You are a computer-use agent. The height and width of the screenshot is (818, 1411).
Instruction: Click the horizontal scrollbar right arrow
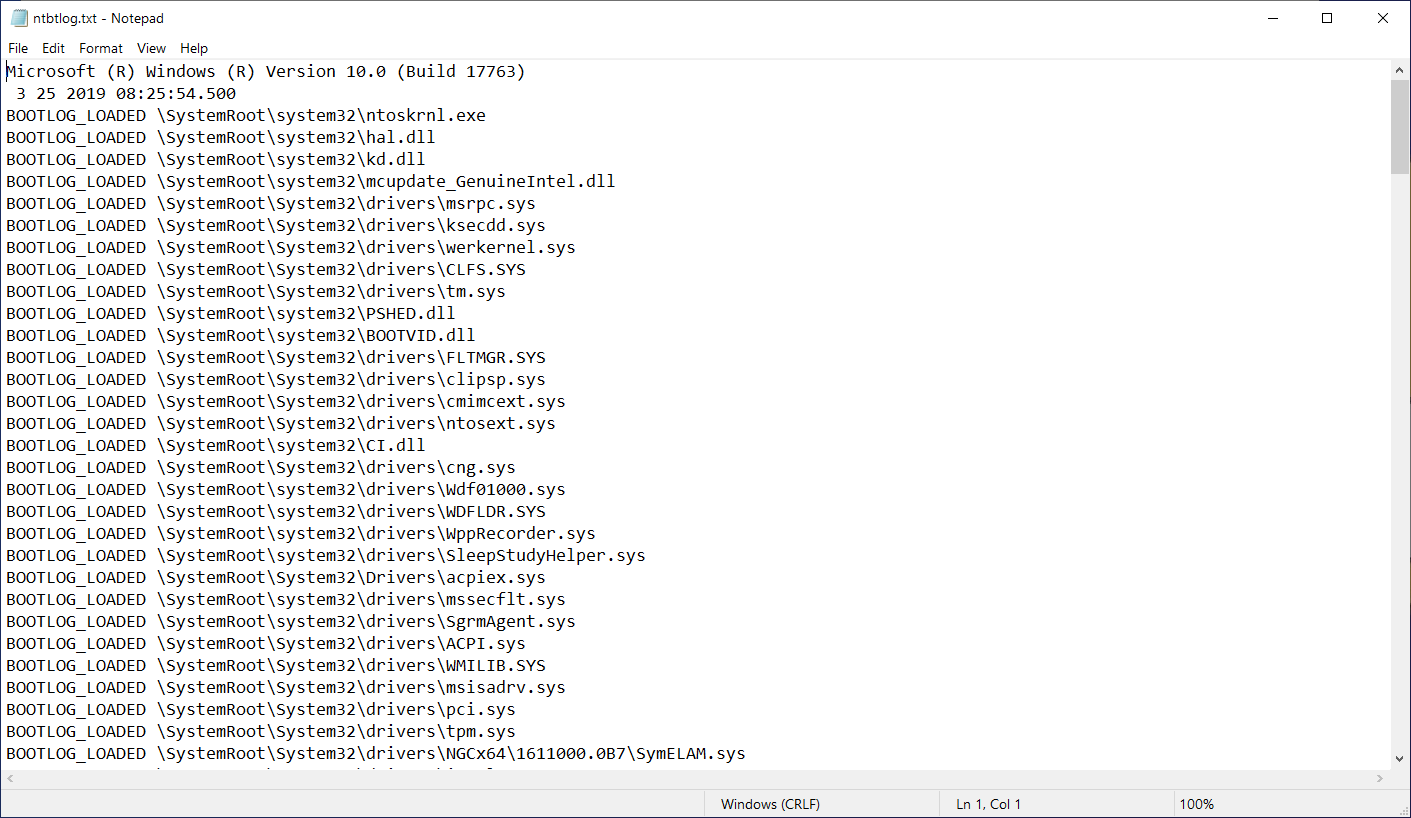pos(1381,778)
